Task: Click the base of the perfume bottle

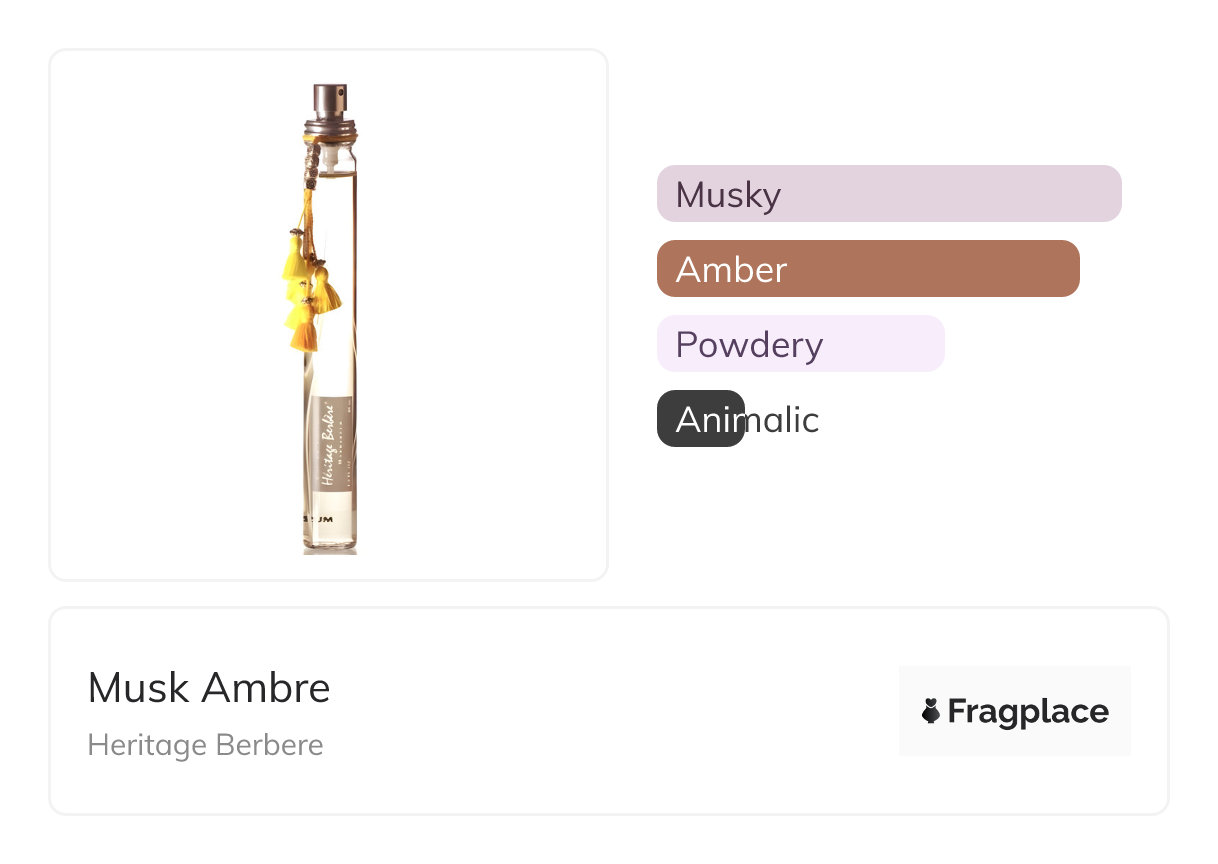Action: pyautogui.click(x=329, y=540)
